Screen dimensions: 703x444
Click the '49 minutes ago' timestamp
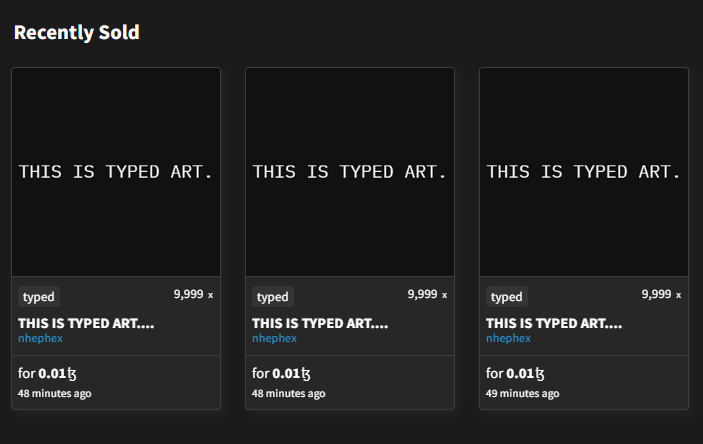523,393
